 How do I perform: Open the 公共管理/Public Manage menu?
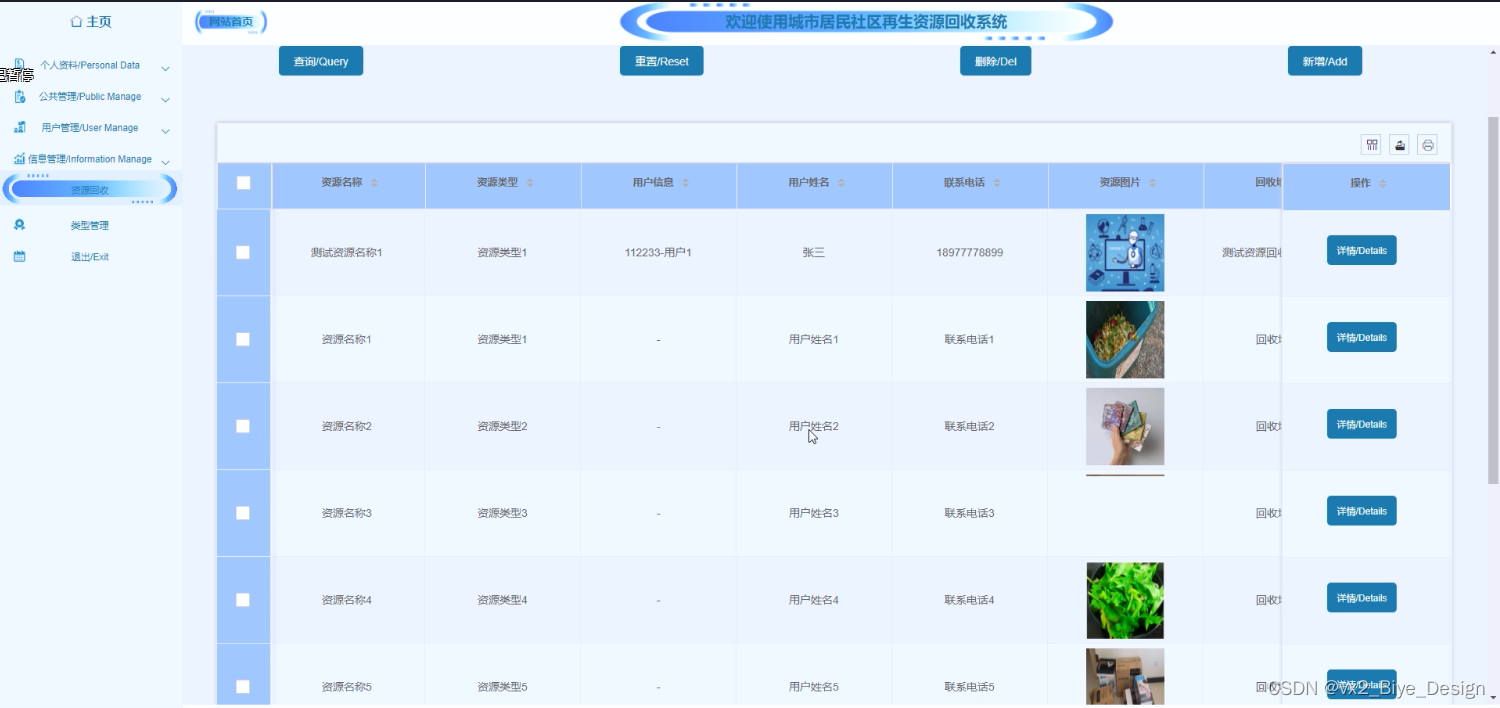pyautogui.click(x=91, y=97)
